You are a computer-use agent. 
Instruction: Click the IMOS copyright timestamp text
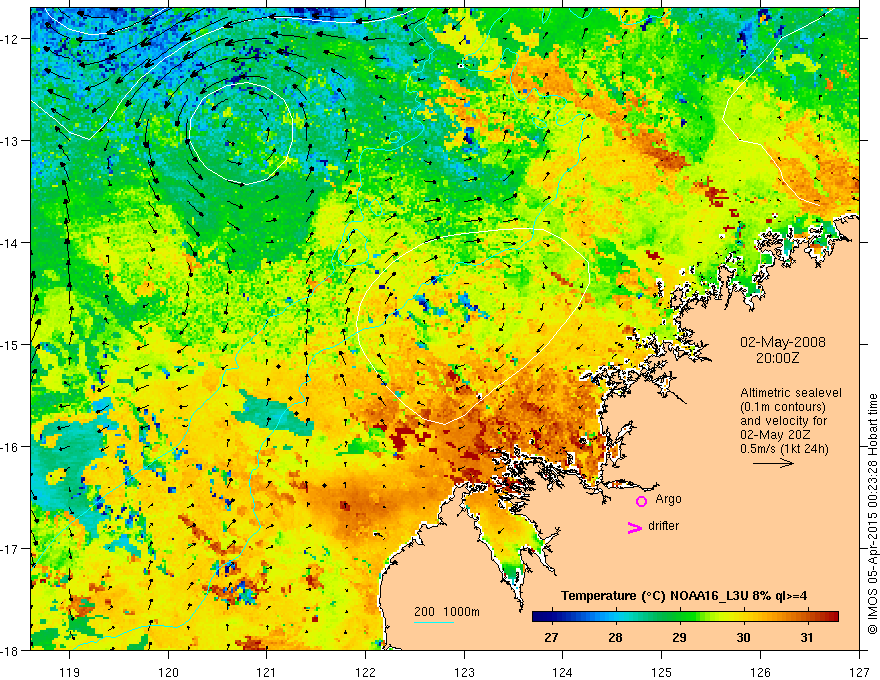click(x=872, y=514)
